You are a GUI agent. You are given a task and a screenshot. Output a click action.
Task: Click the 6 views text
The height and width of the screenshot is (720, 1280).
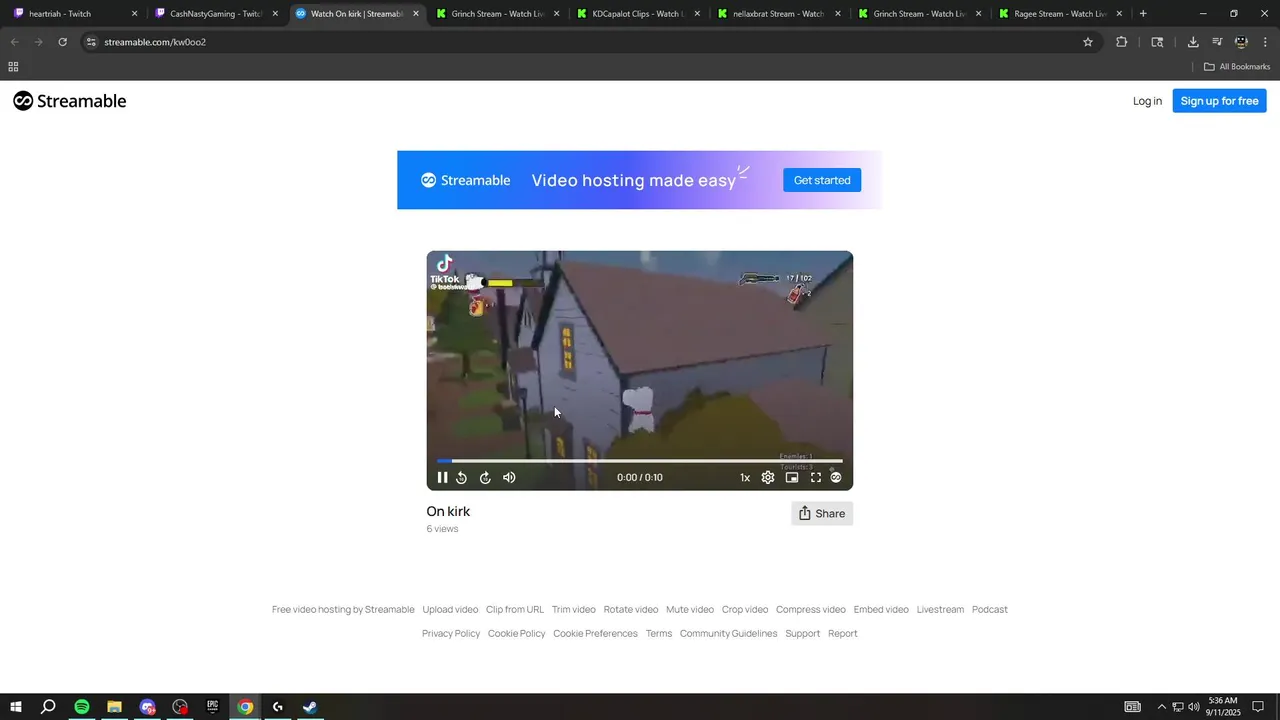[x=442, y=529]
